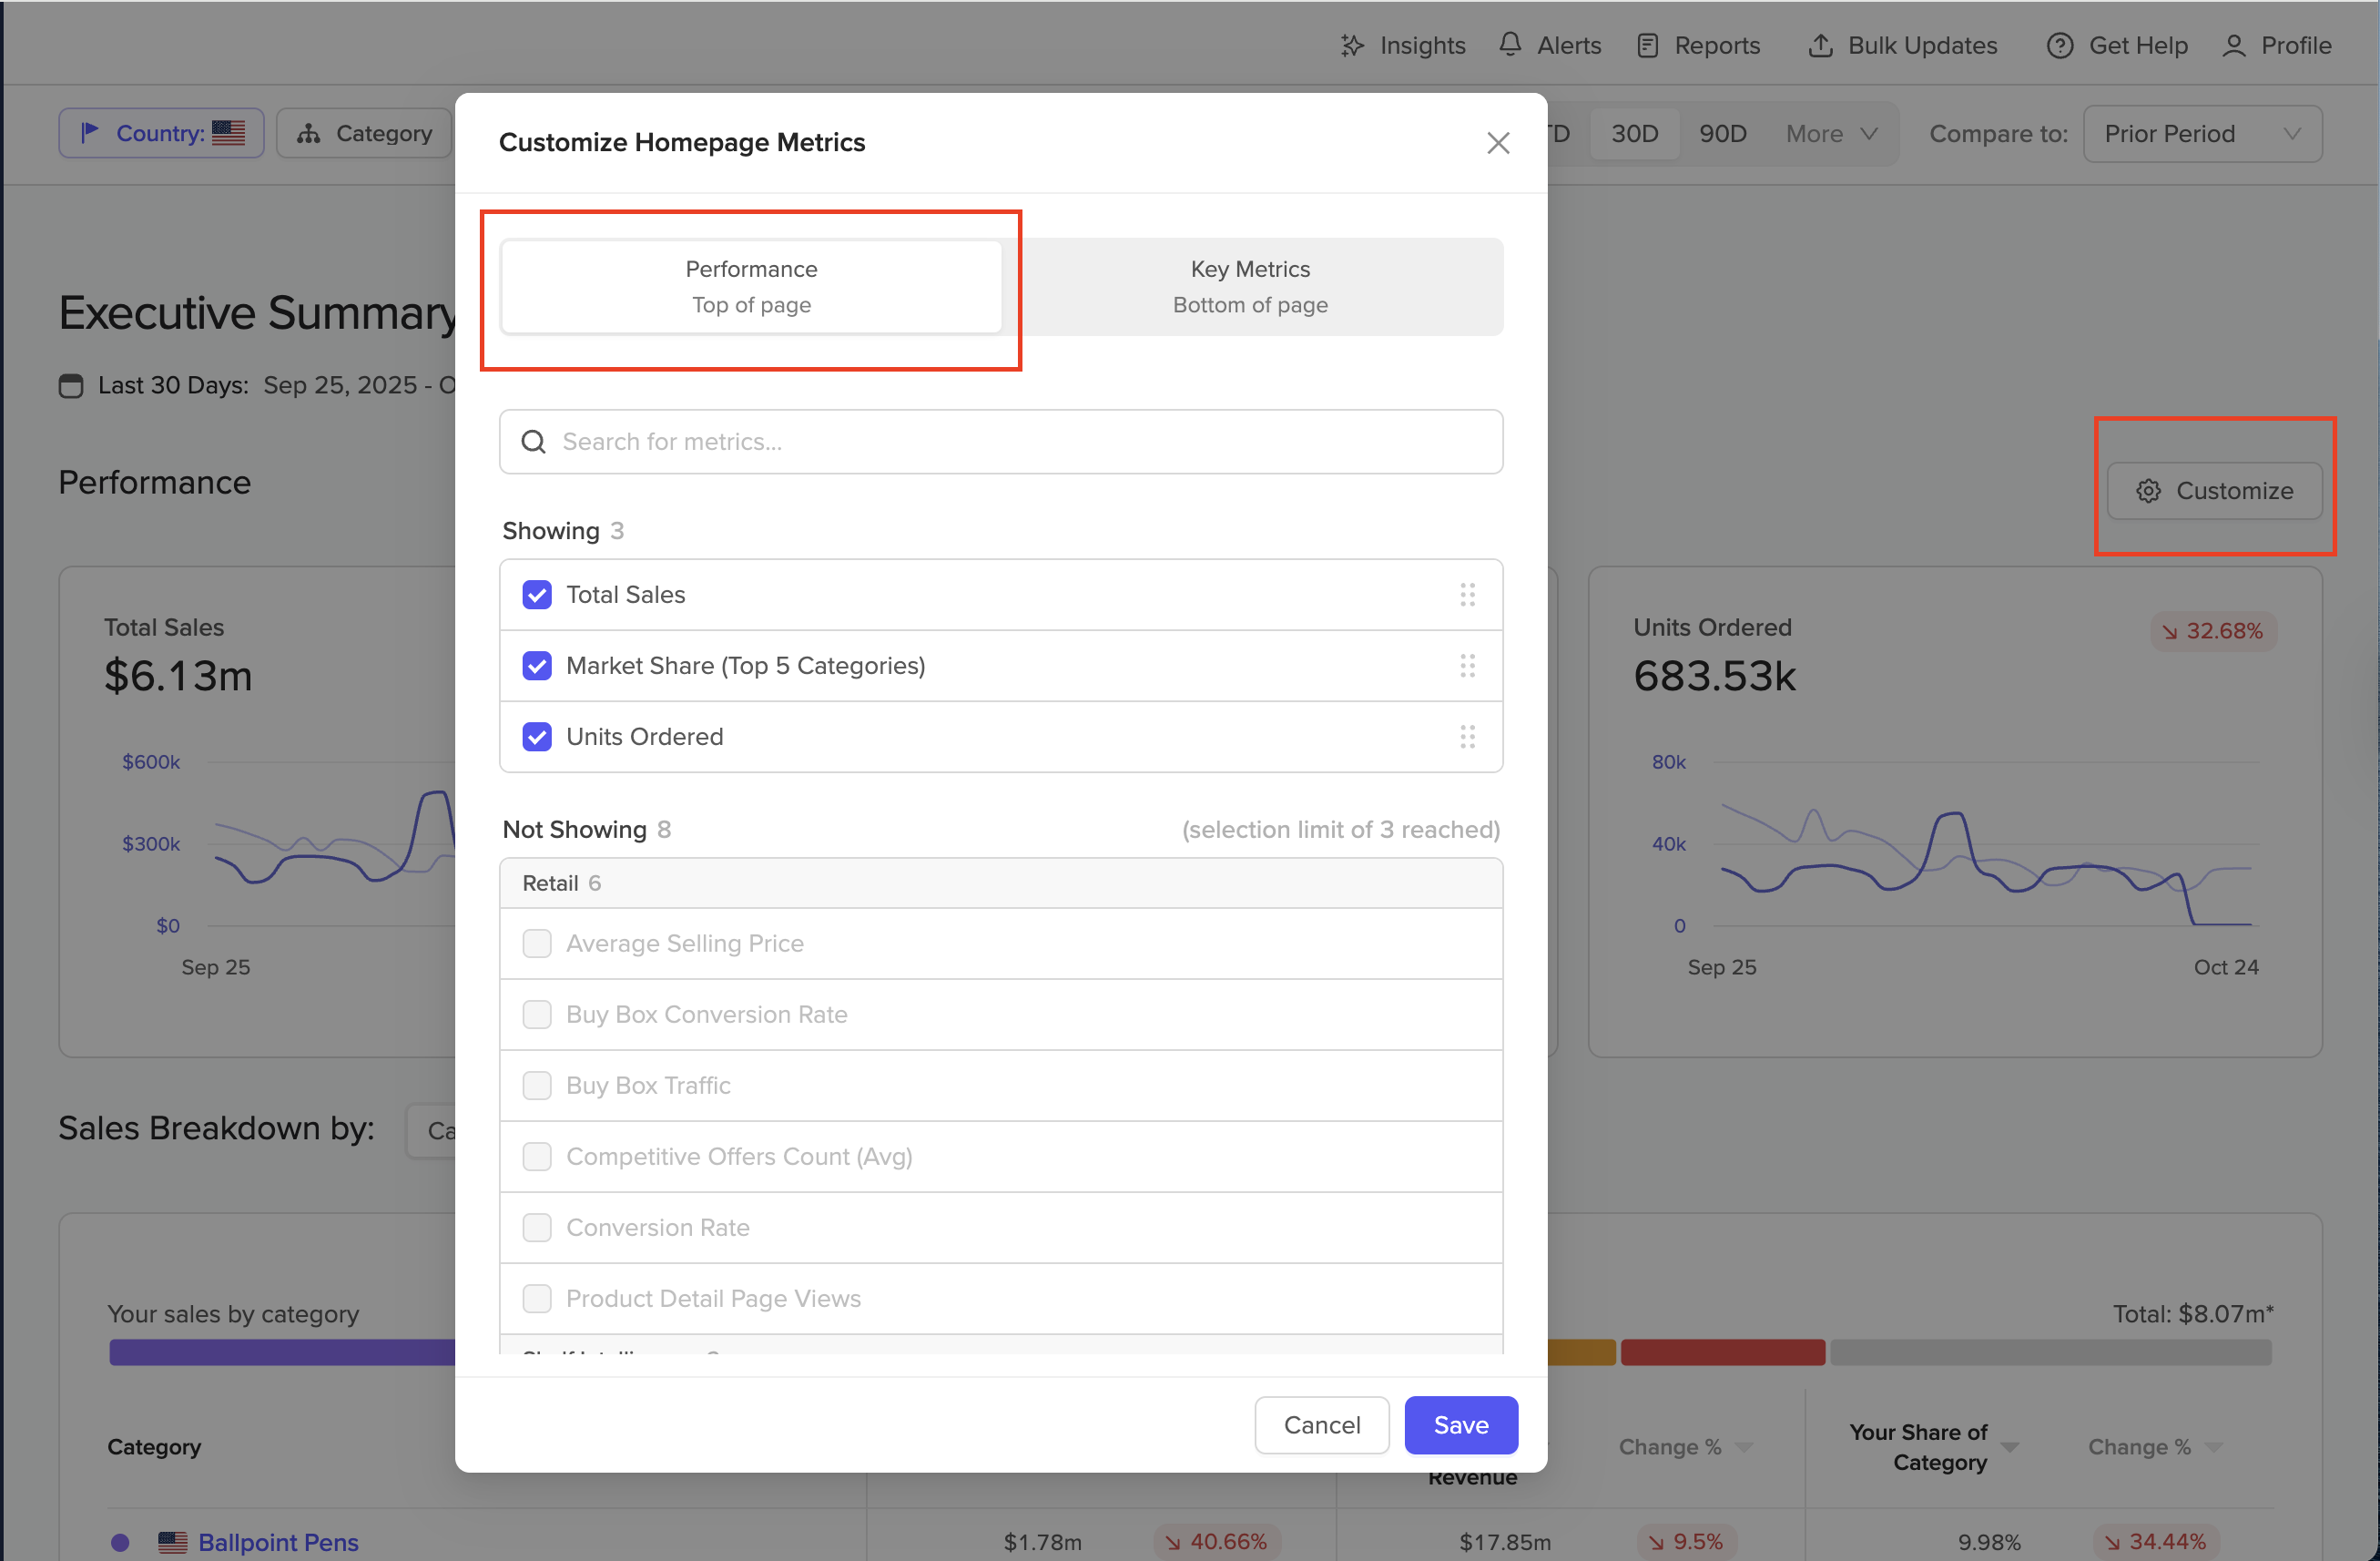2380x1561 pixels.
Task: Click the Bulk Updates upload icon
Action: coord(1820,45)
